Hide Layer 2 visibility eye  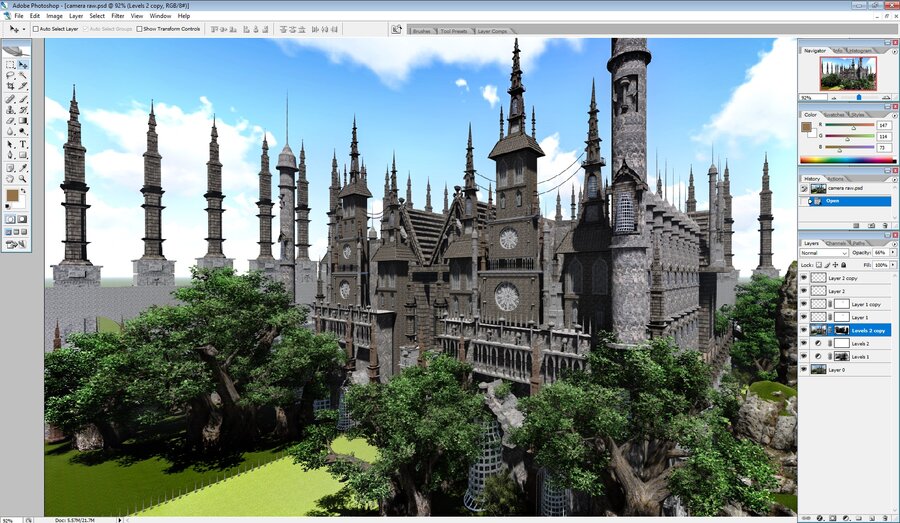click(x=804, y=290)
